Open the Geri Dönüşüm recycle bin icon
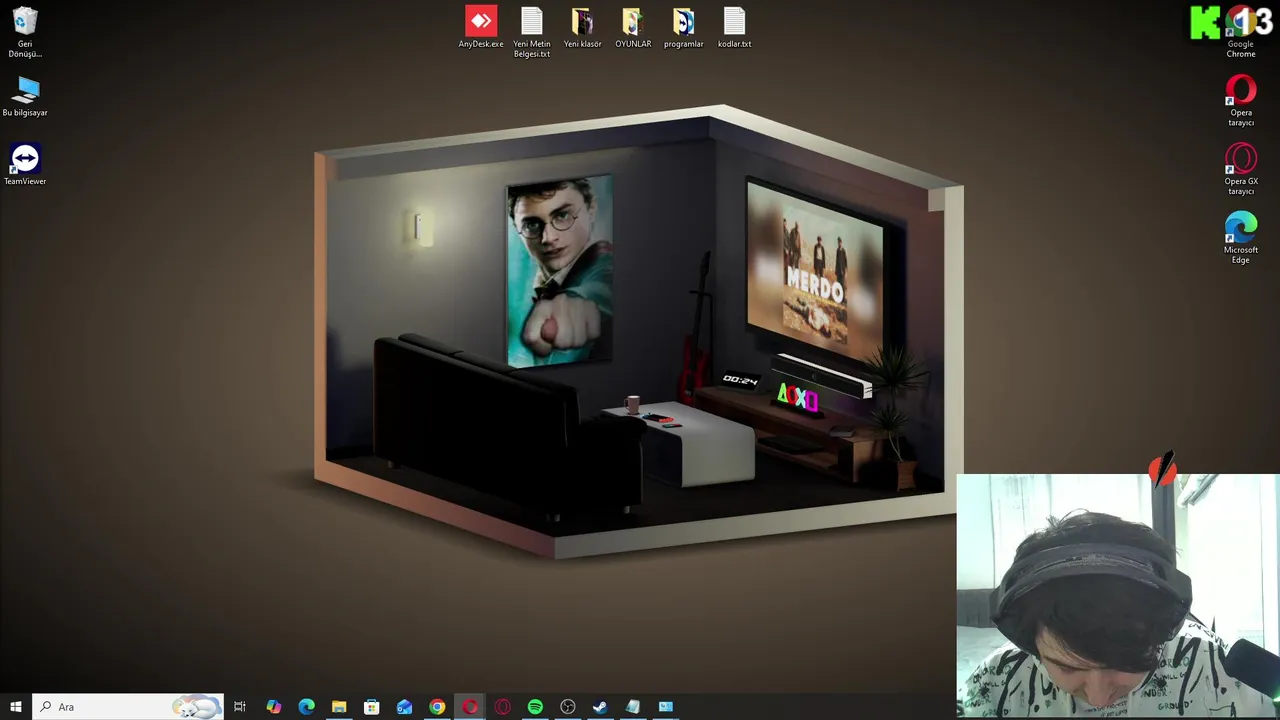1280x720 pixels. 25,32
